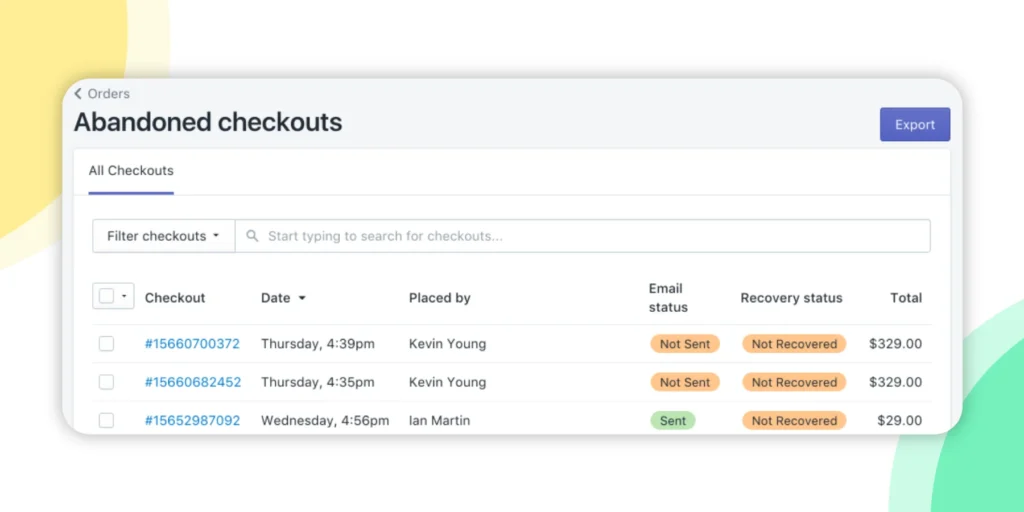Screen dimensions: 1024x512
Task: Click the Not Sent badge for #15660700372
Action: (684, 344)
